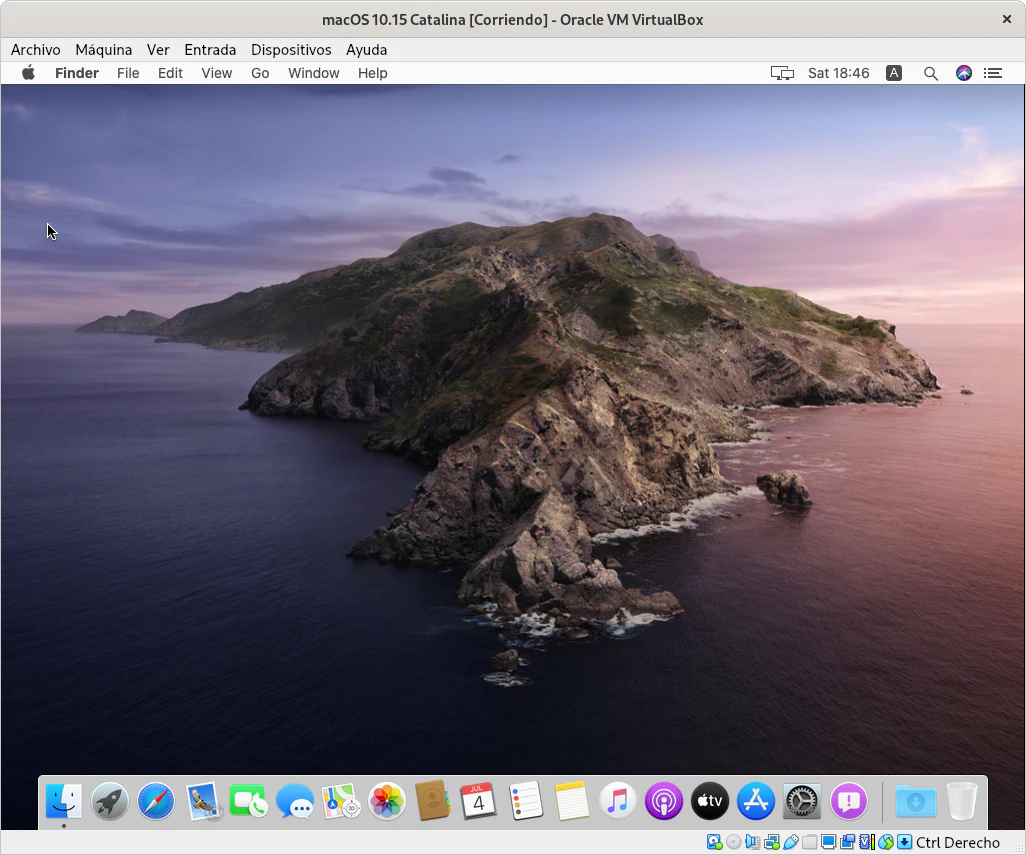This screenshot has width=1026, height=855.
Task: Launch the Music app from Dock
Action: [x=618, y=801]
